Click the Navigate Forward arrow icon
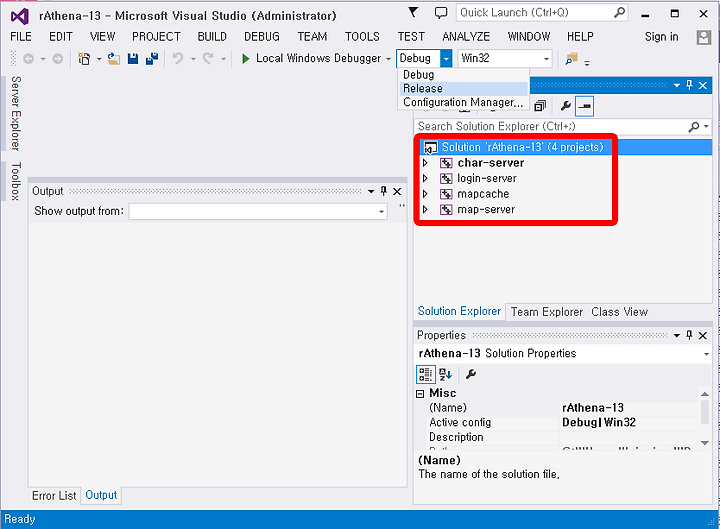This screenshot has height=529, width=720. click(x=58, y=59)
